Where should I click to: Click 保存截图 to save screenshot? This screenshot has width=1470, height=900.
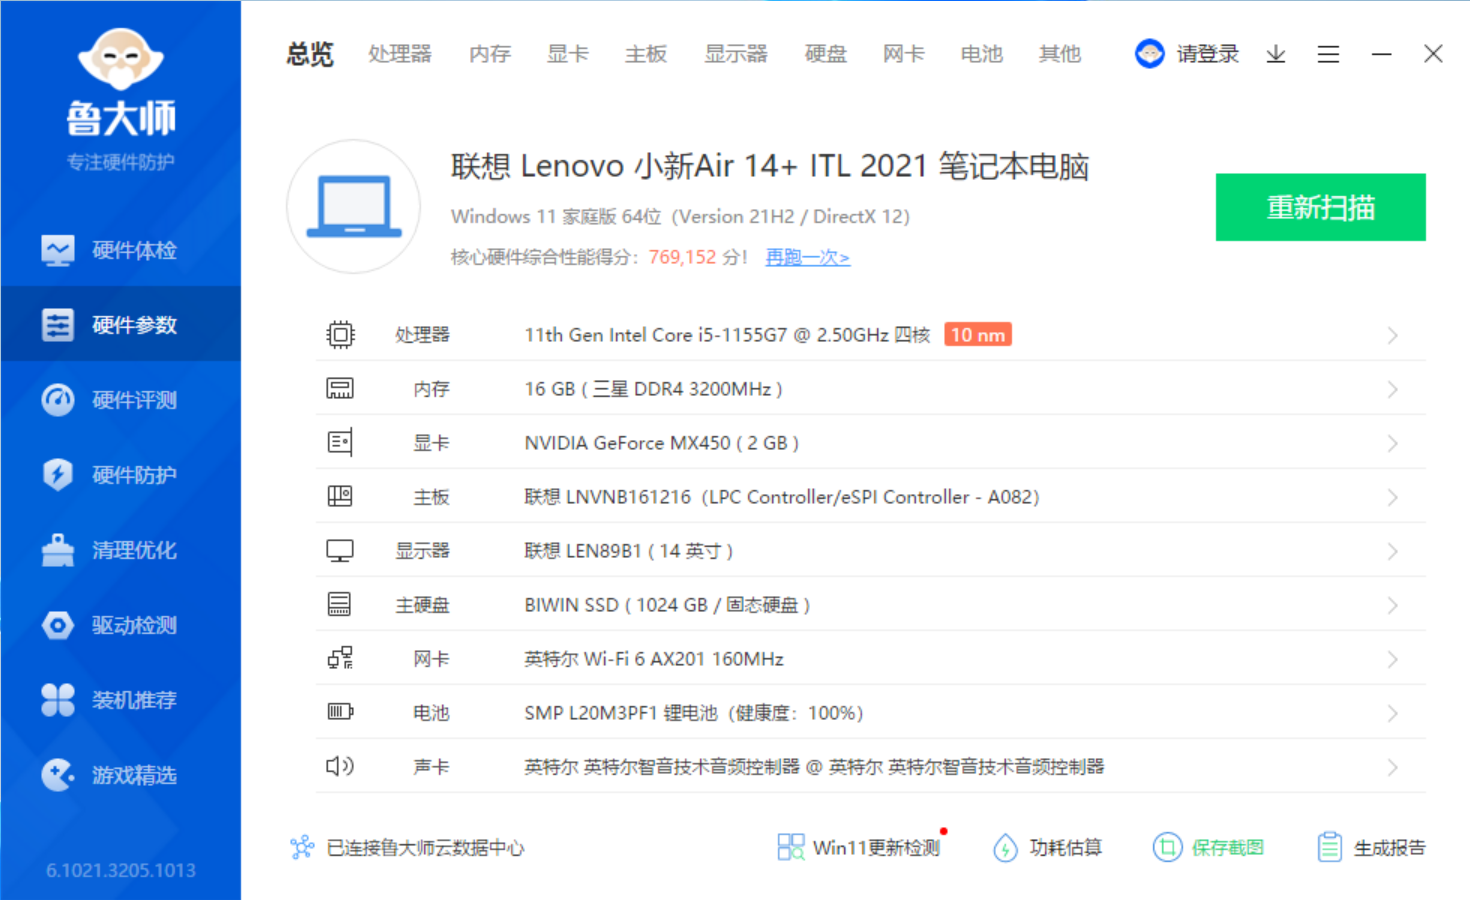pyautogui.click(x=1209, y=848)
